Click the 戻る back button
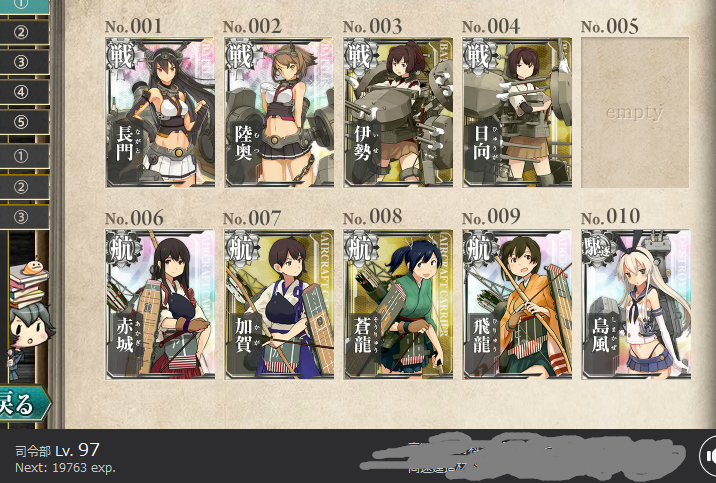Image resolution: width=716 pixels, height=483 pixels. coord(24,404)
